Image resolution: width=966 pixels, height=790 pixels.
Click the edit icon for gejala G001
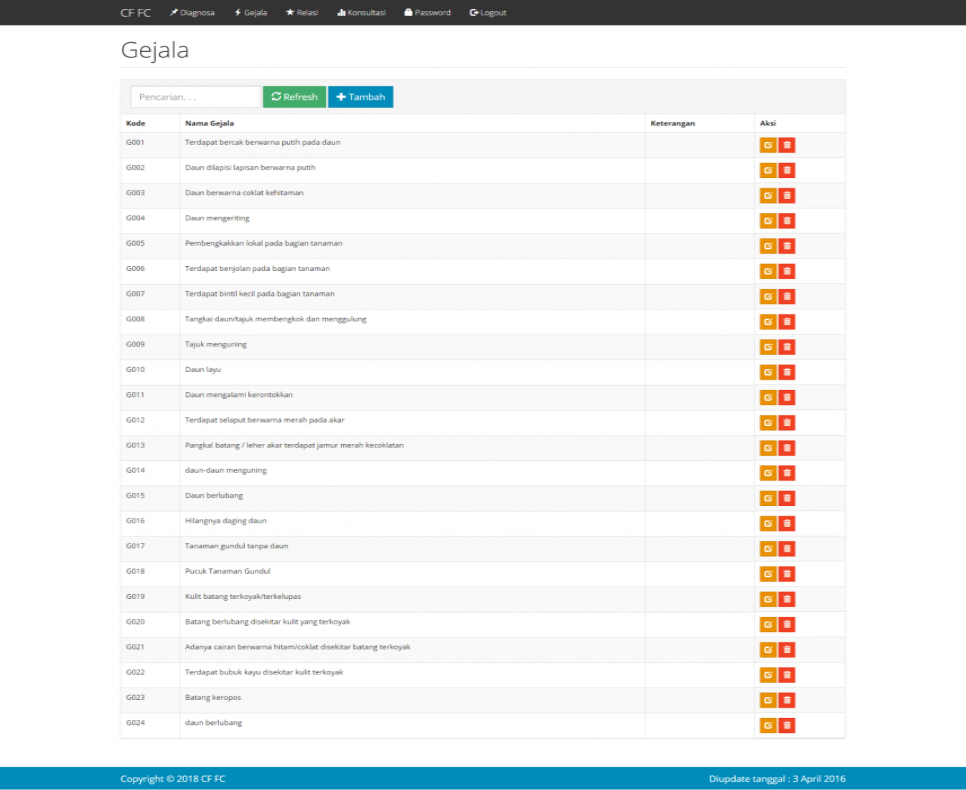coord(768,144)
